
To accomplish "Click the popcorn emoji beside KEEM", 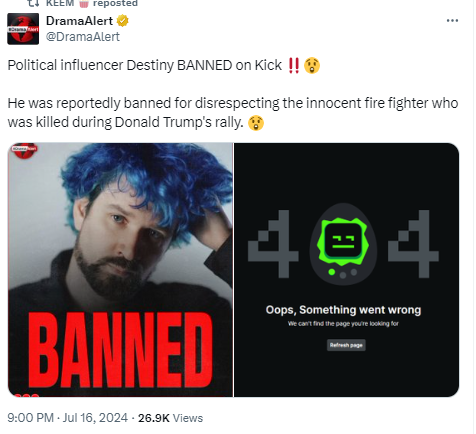I will [x=84, y=3].
